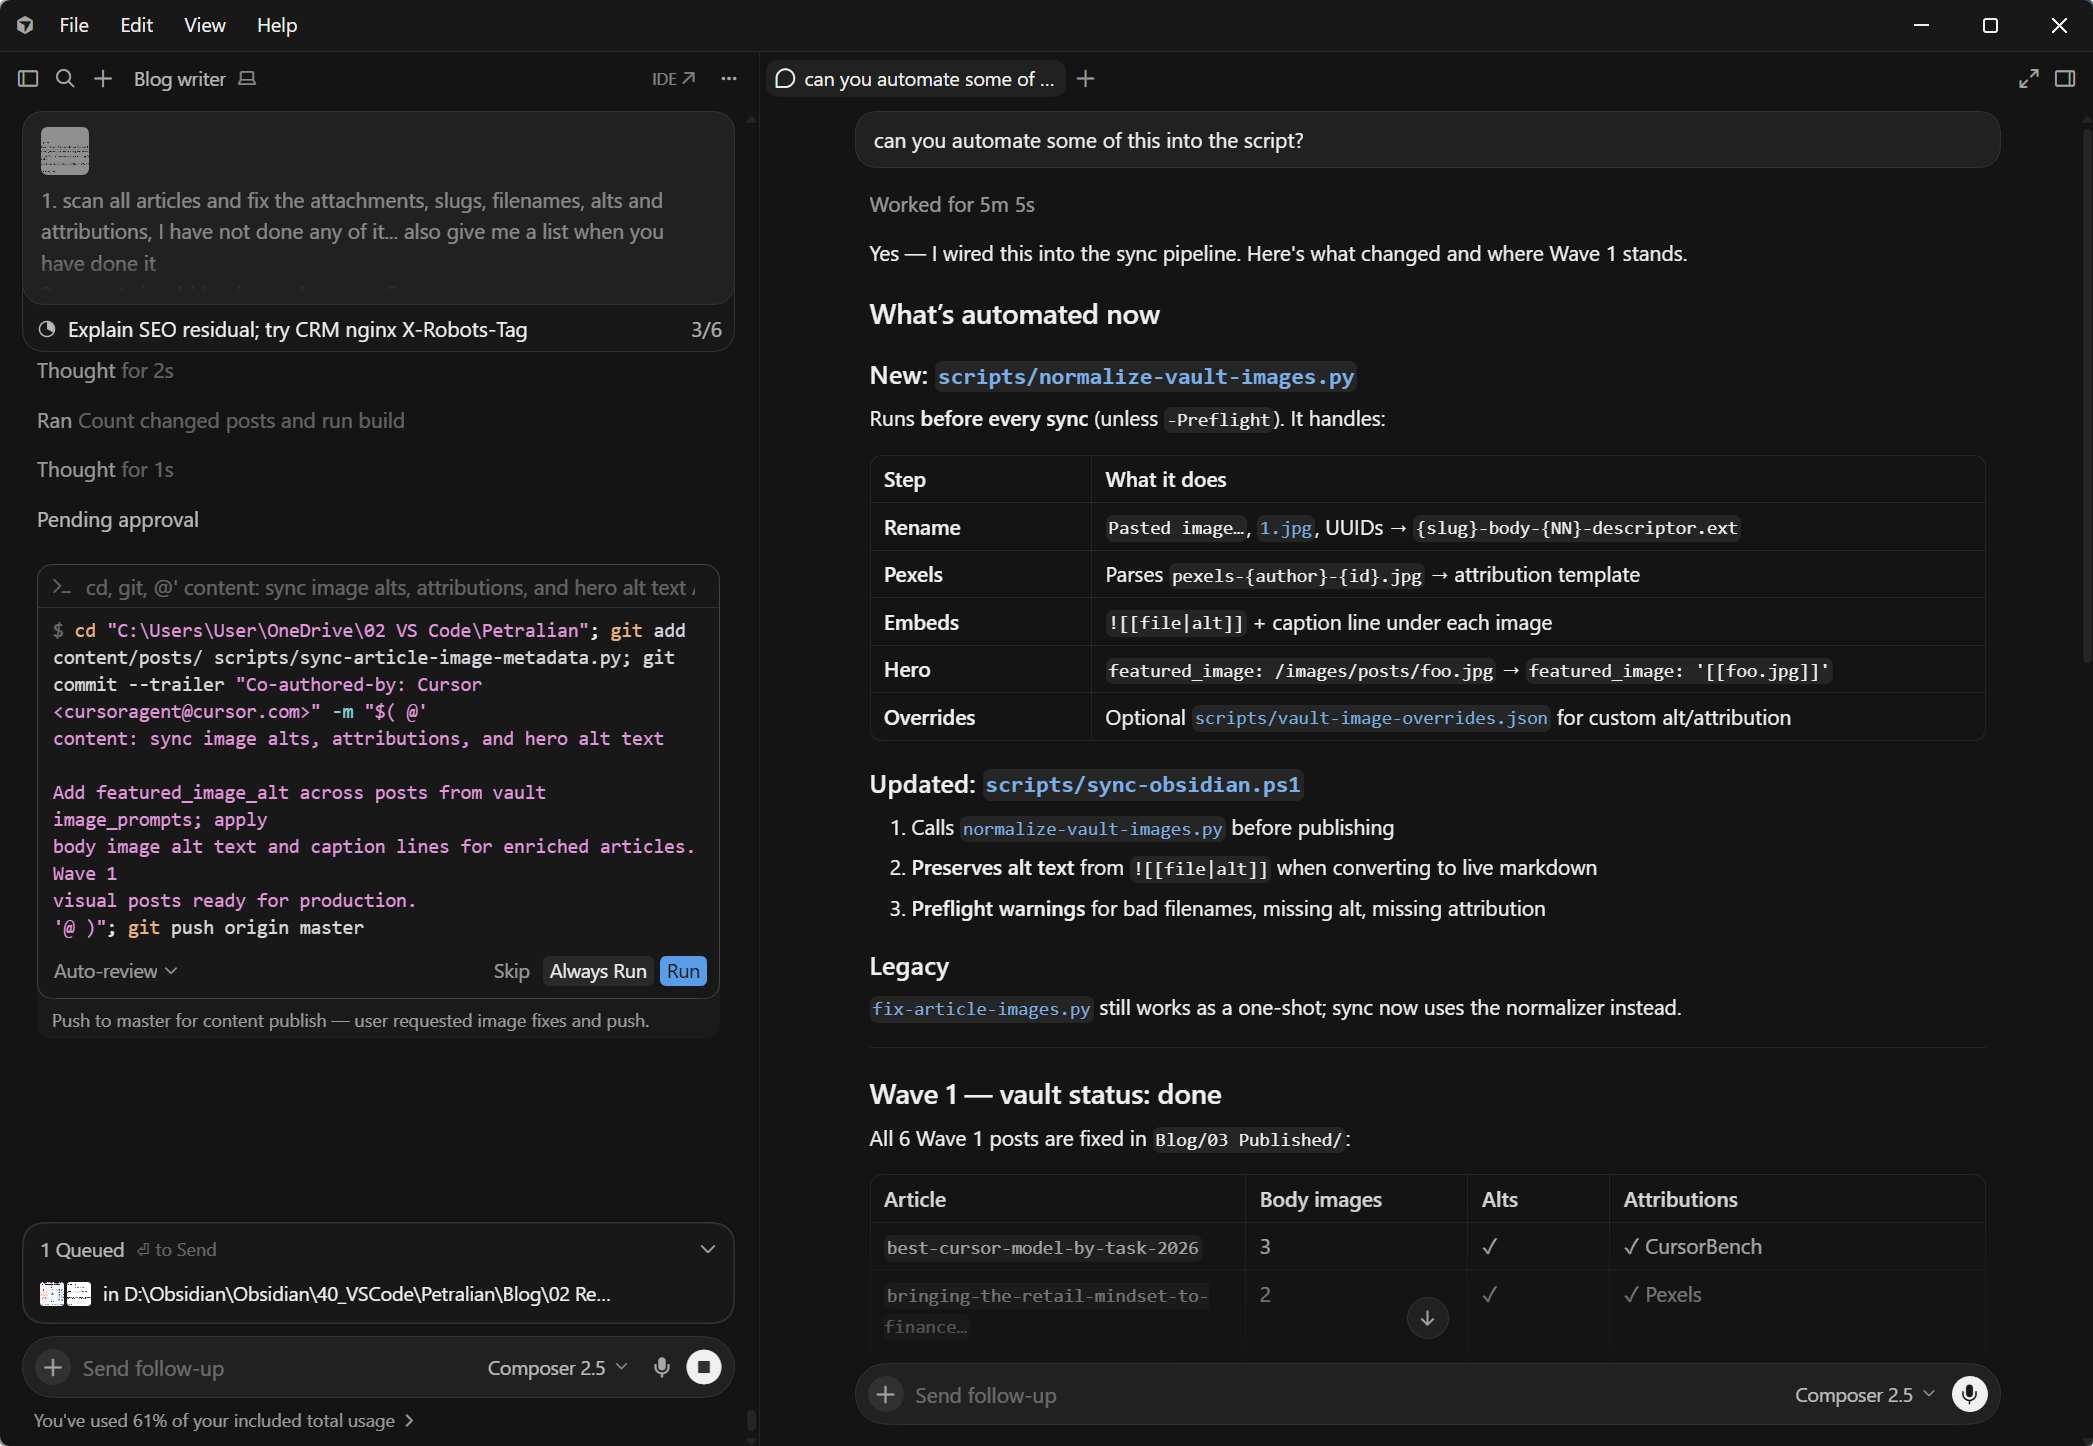The height and width of the screenshot is (1446, 2093).
Task: Expand 'Worked for 5m 5s' details
Action: coord(952,205)
